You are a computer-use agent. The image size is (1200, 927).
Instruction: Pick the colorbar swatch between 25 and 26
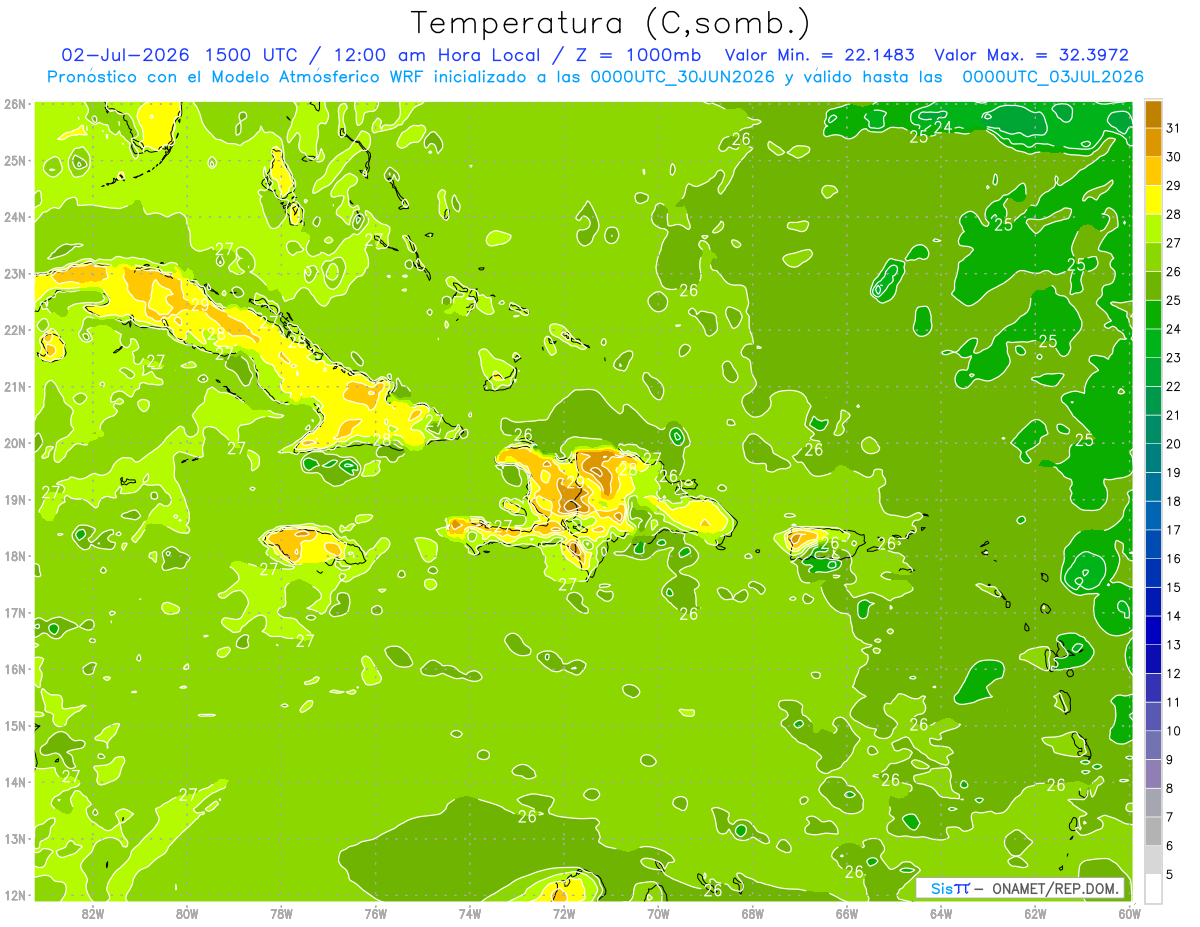click(1153, 287)
